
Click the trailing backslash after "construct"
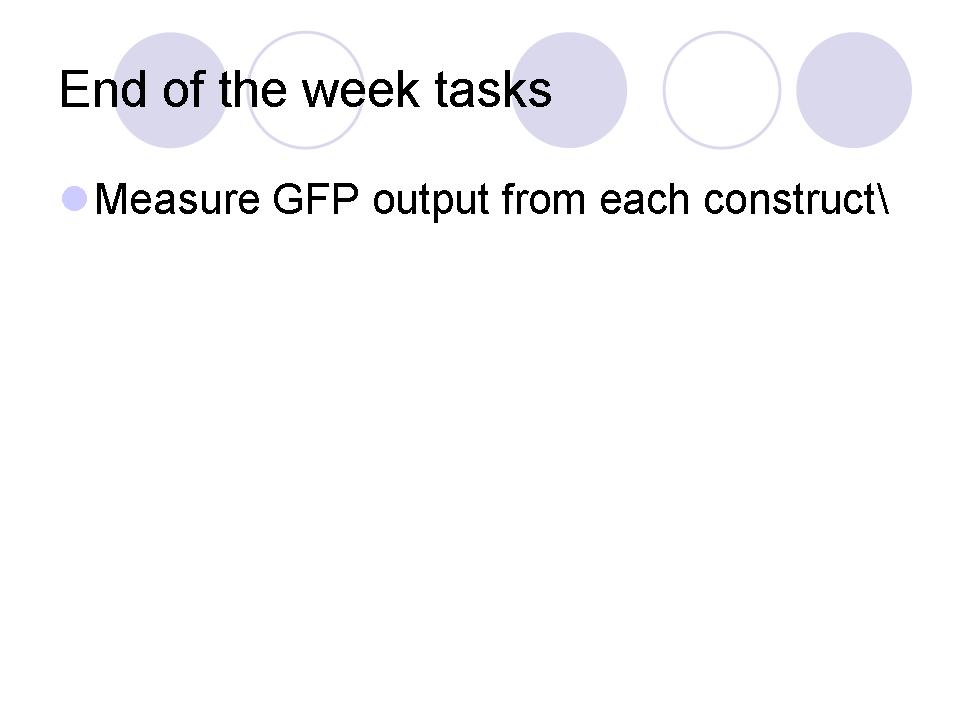[881, 200]
